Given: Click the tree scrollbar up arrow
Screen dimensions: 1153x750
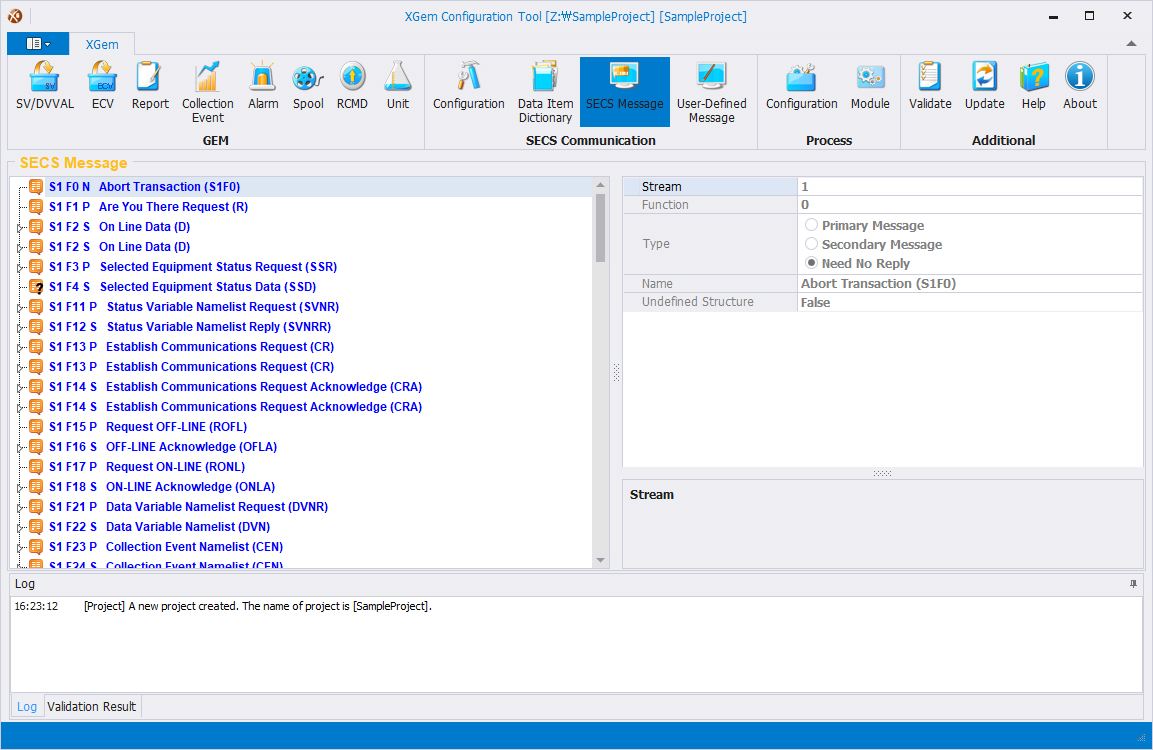Looking at the screenshot, I should pos(600,185).
